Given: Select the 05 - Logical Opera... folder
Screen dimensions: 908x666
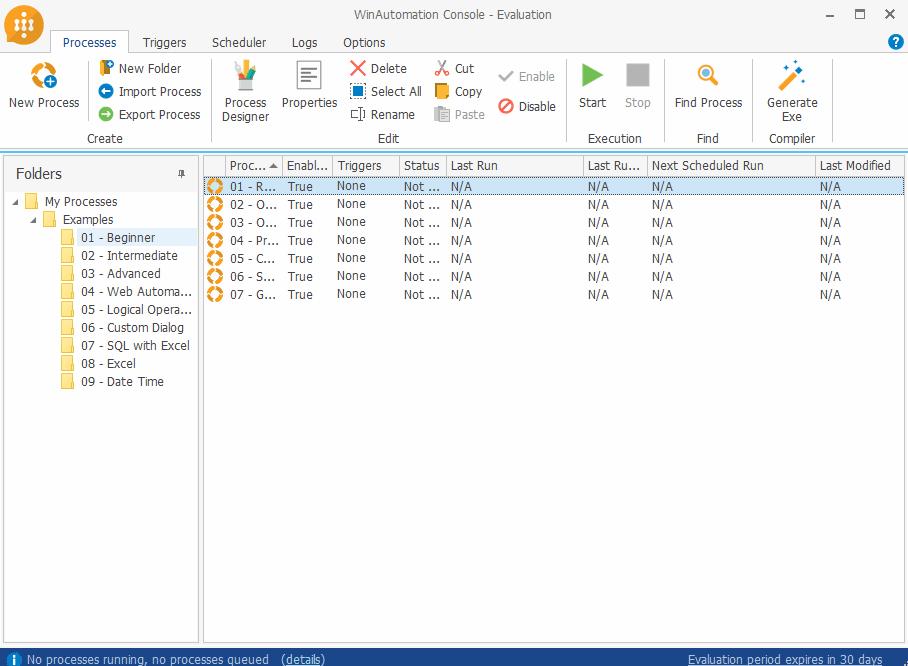Looking at the screenshot, I should pyautogui.click(x=136, y=309).
